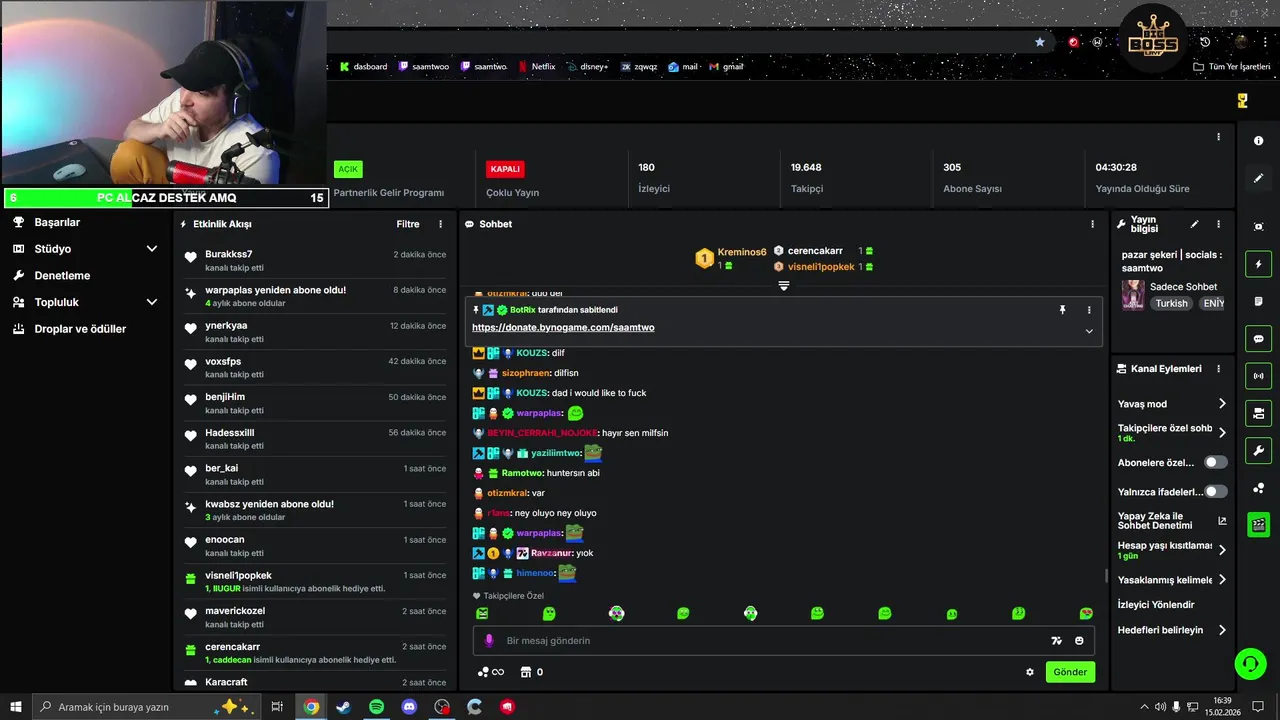Click the Windows Start button
1280x720 pixels.
tap(15, 707)
